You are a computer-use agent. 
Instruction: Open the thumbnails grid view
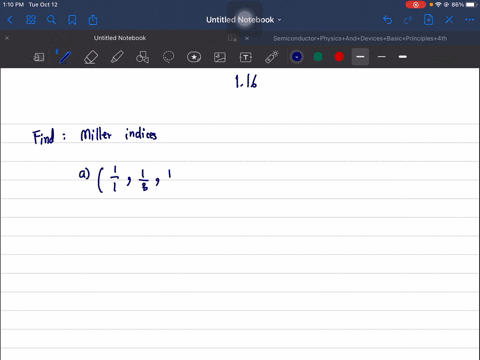point(31,20)
